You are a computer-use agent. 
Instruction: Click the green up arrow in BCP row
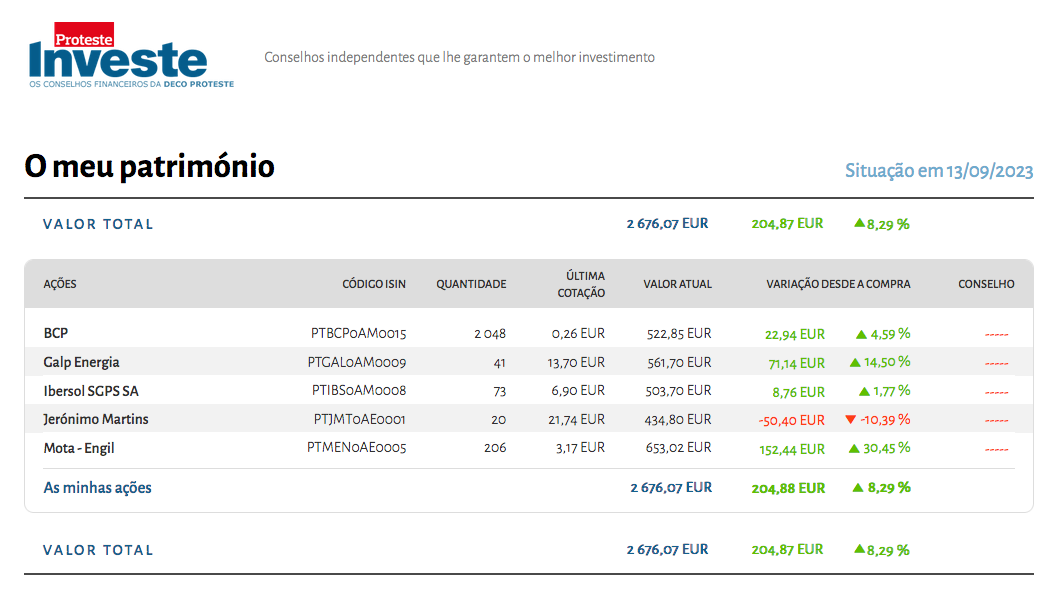(x=861, y=334)
